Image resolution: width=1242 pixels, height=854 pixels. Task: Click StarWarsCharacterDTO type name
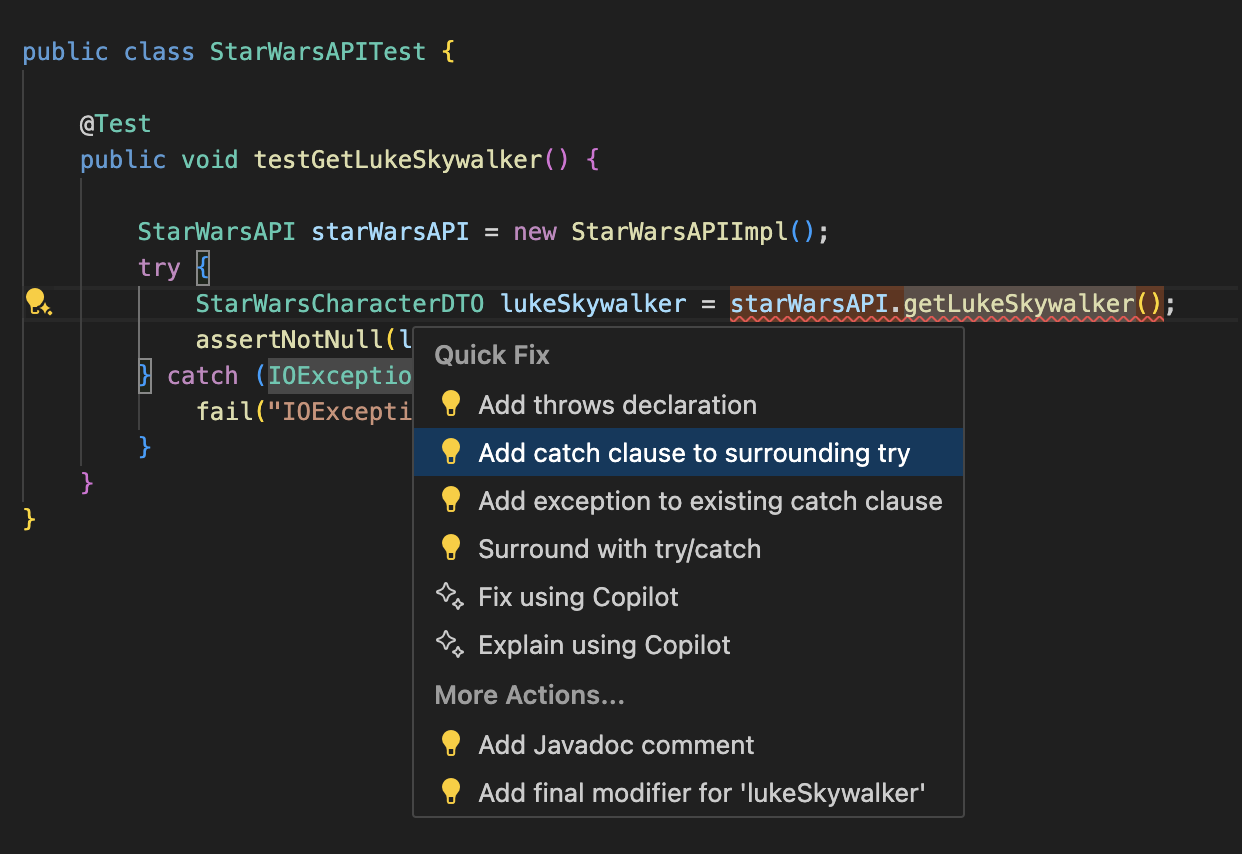click(x=340, y=304)
